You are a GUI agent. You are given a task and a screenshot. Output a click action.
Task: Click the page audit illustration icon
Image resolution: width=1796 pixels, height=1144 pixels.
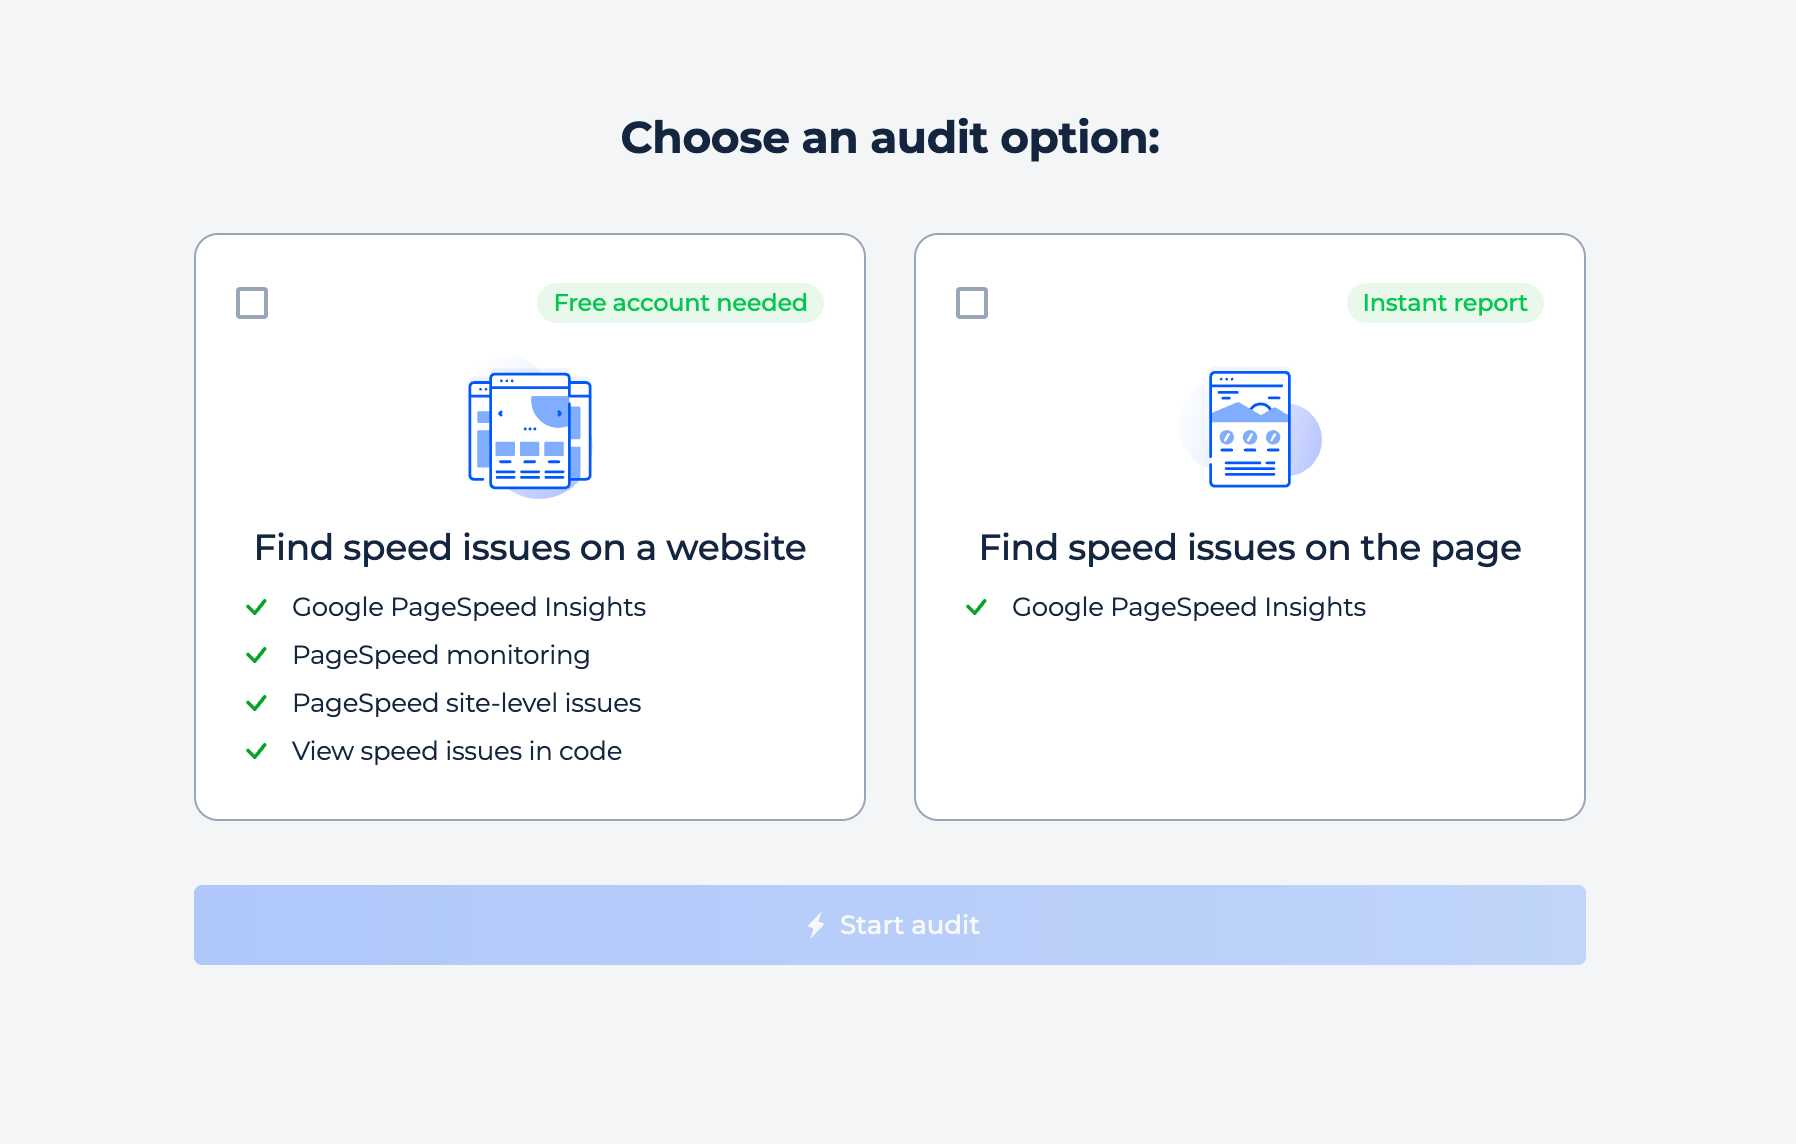[1249, 430]
